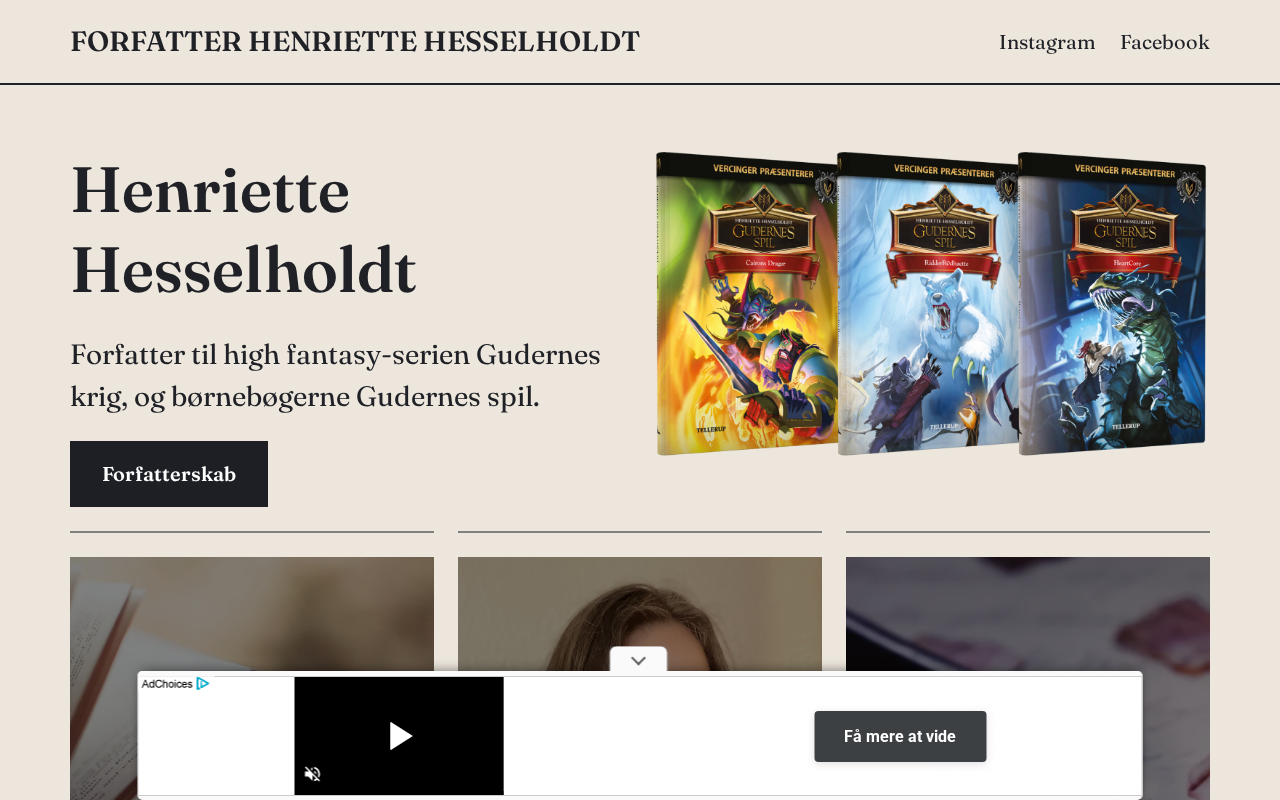Select the blue HeartCore book cover
1280x800 pixels.
[1112, 304]
